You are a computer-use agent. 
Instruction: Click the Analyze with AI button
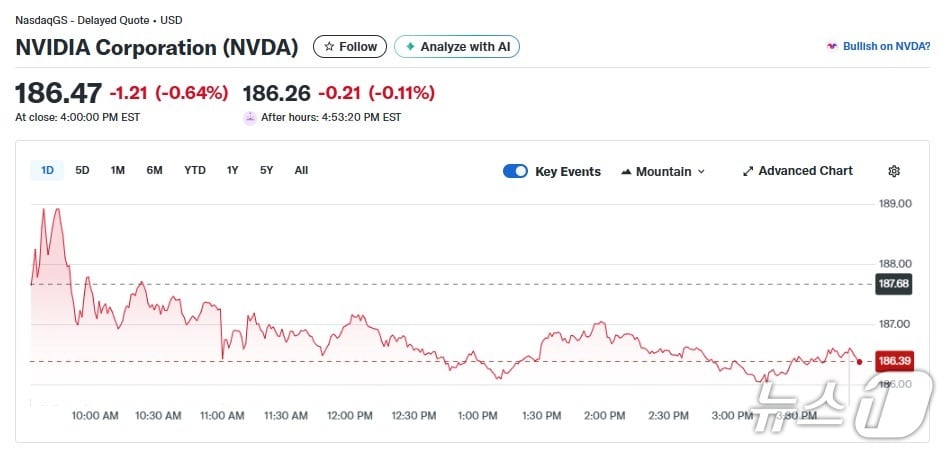tap(457, 47)
